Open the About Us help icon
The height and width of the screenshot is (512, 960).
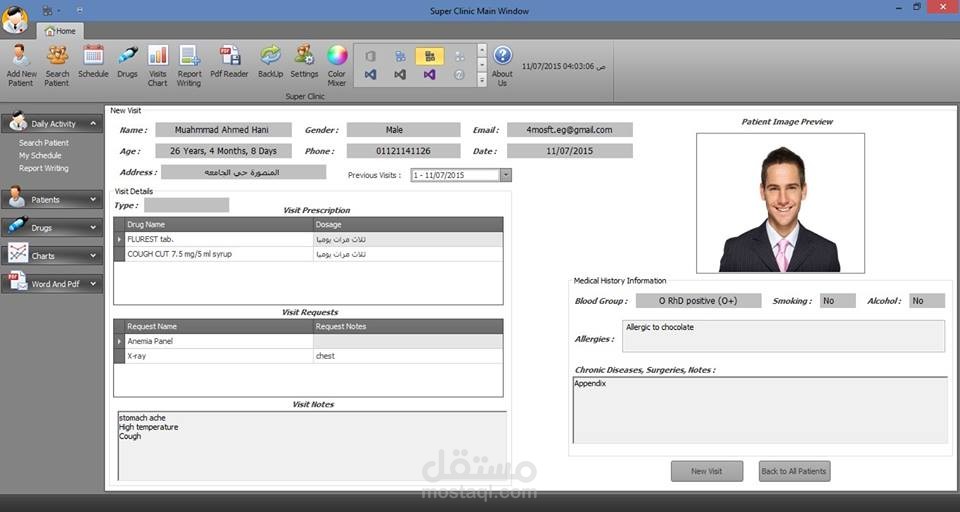coord(502,66)
